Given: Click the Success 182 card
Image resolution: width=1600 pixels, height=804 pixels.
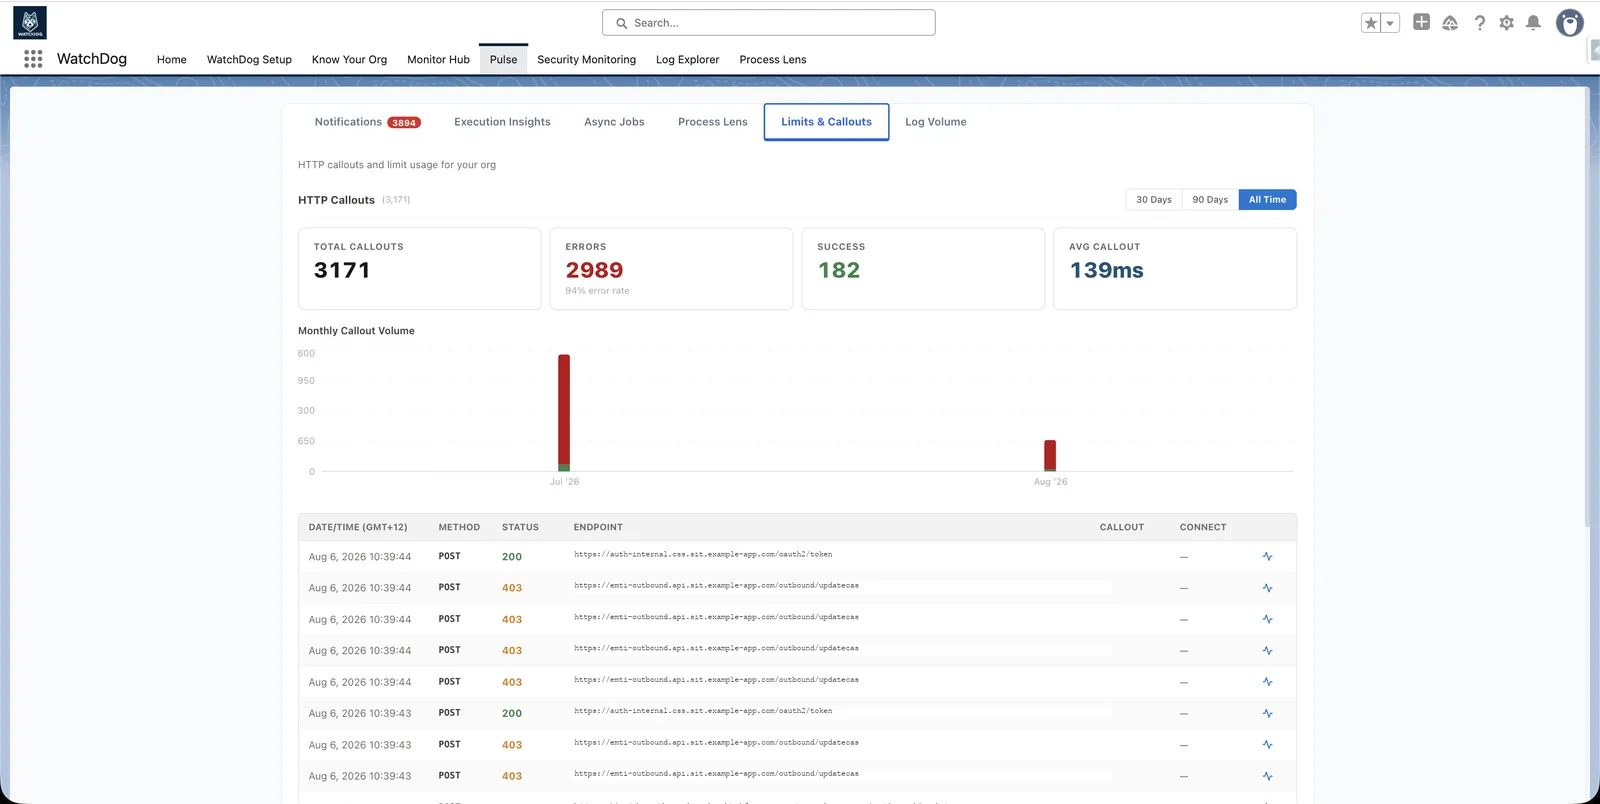Looking at the screenshot, I should tap(923, 269).
